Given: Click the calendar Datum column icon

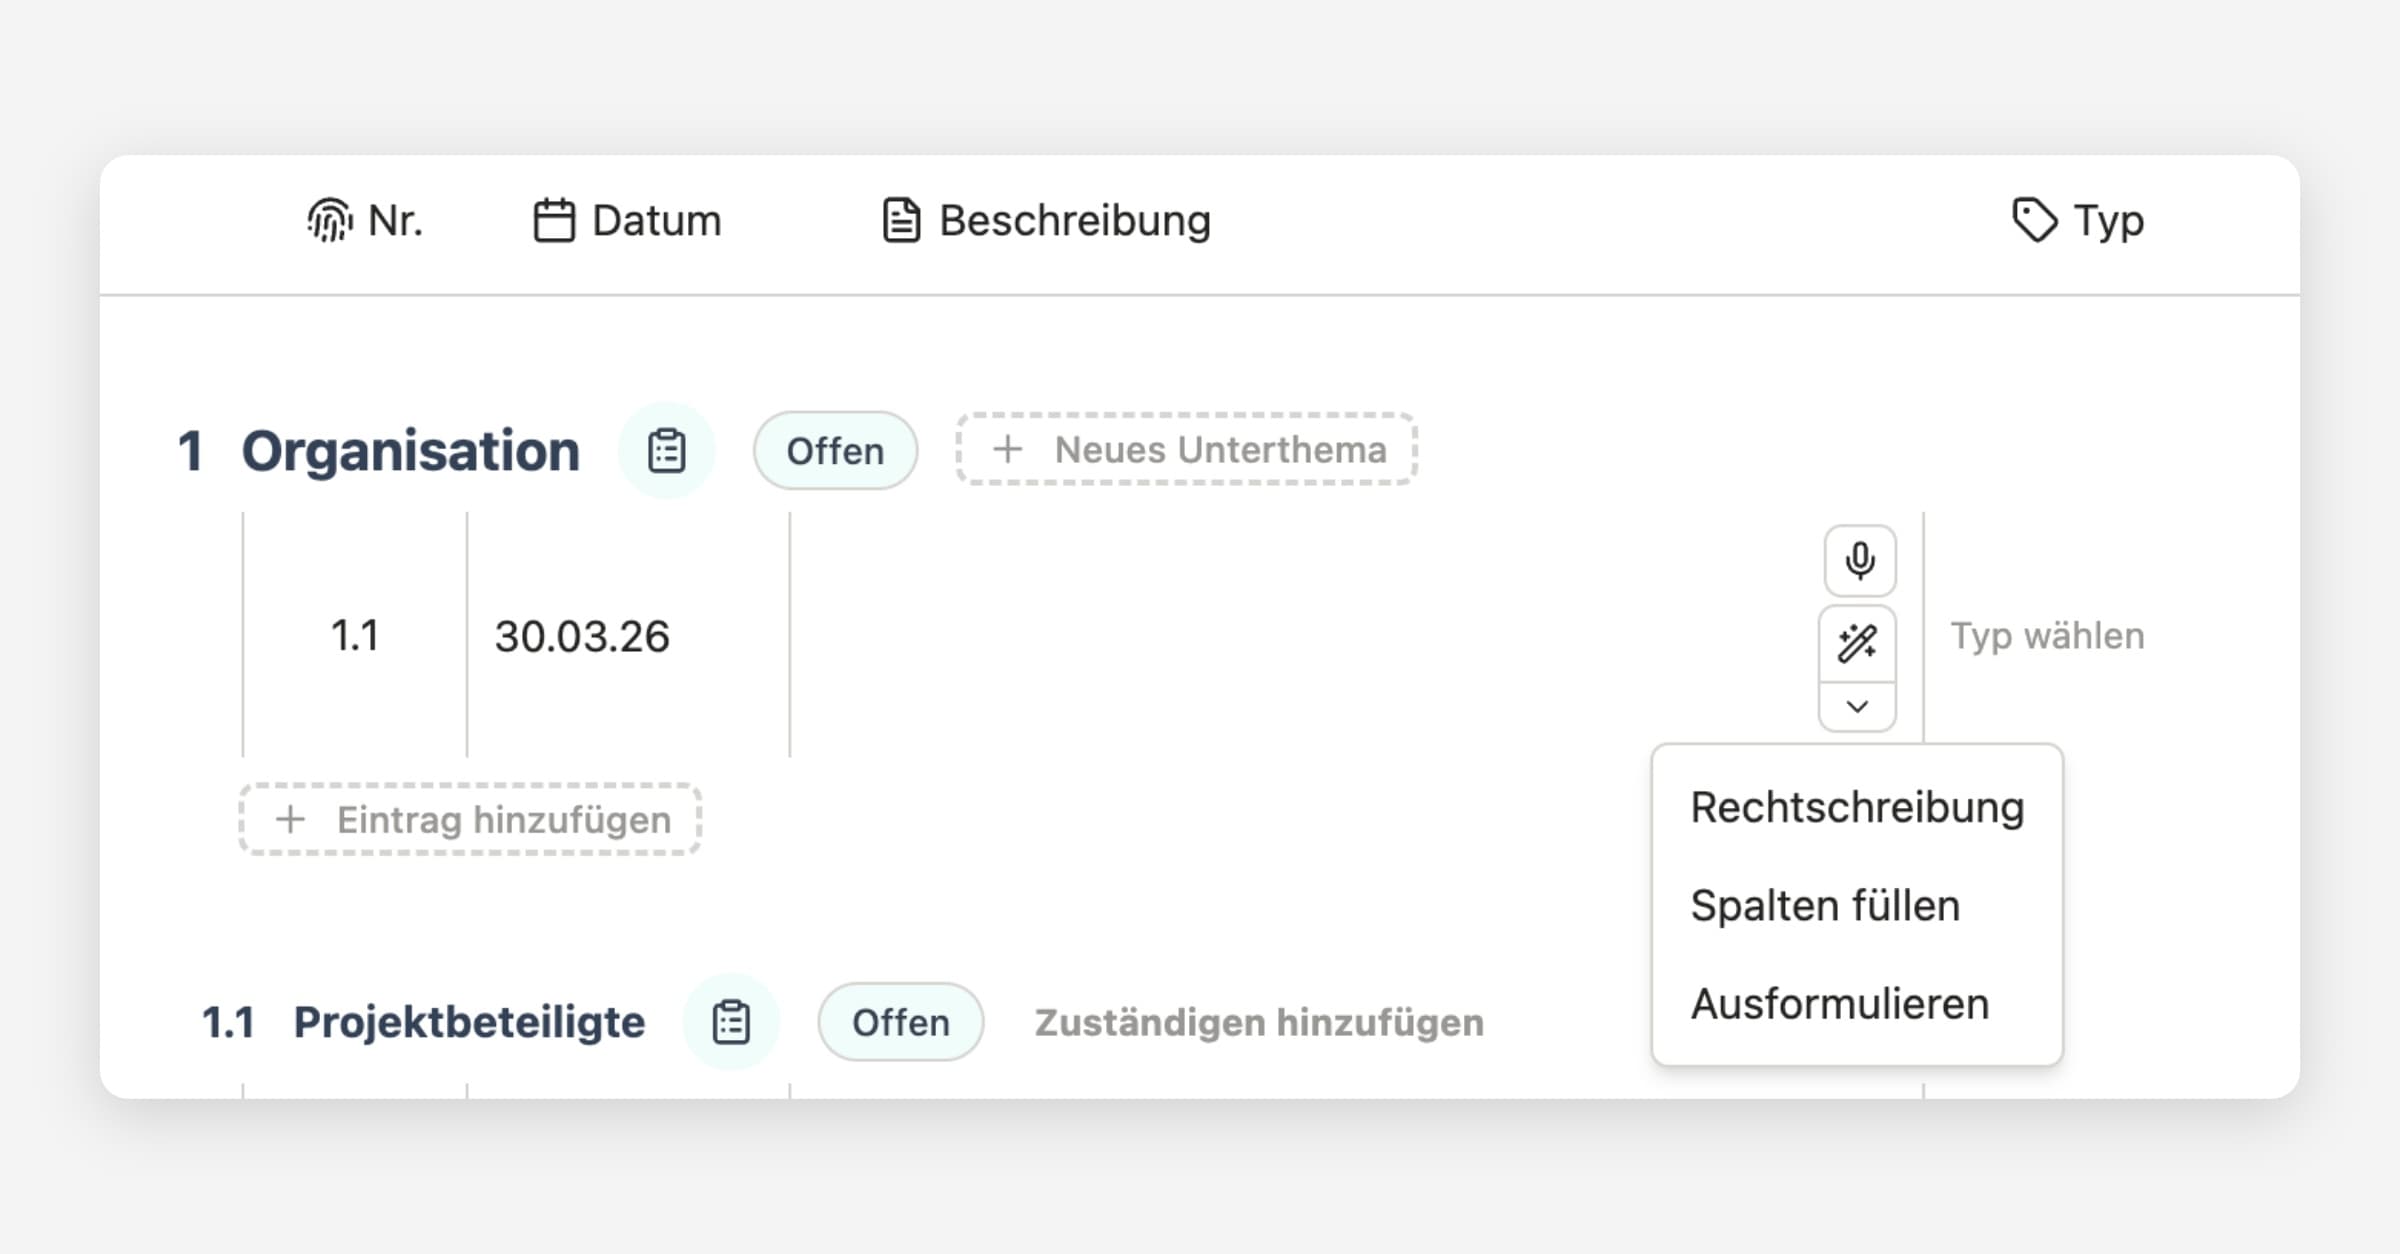Looking at the screenshot, I should click(x=554, y=221).
